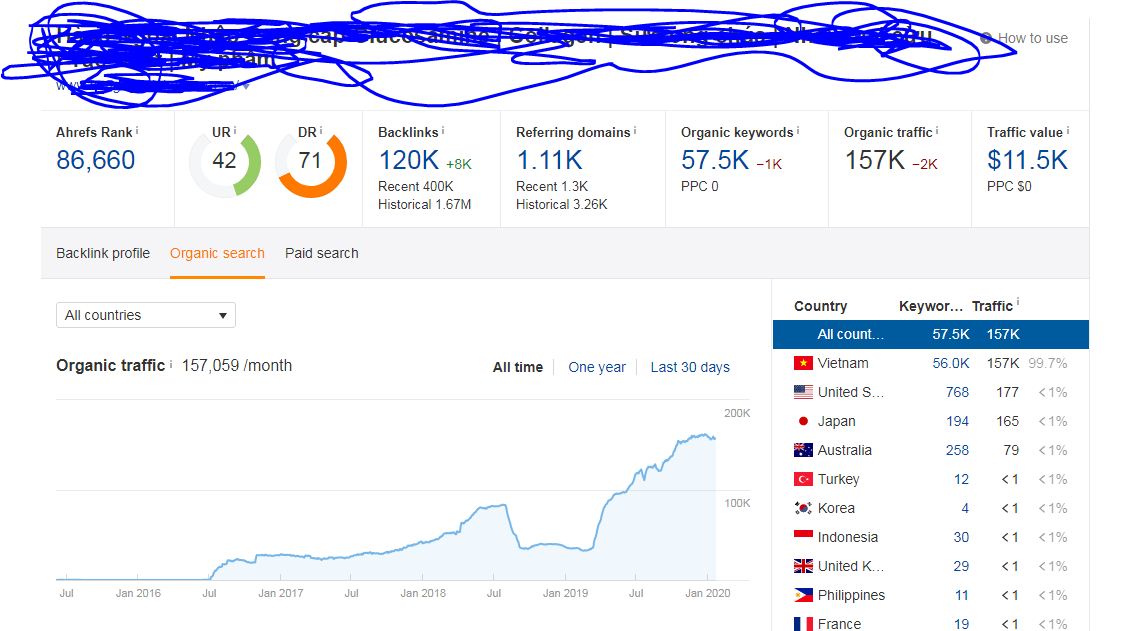Open Japan keywords count 194

(x=957, y=422)
